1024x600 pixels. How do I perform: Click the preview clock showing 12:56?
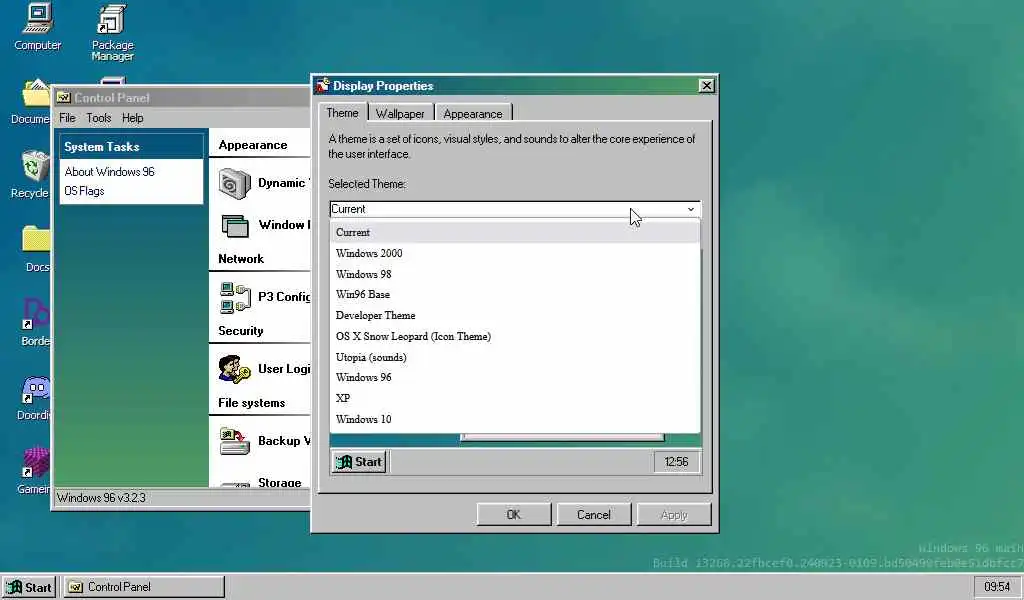(x=676, y=462)
